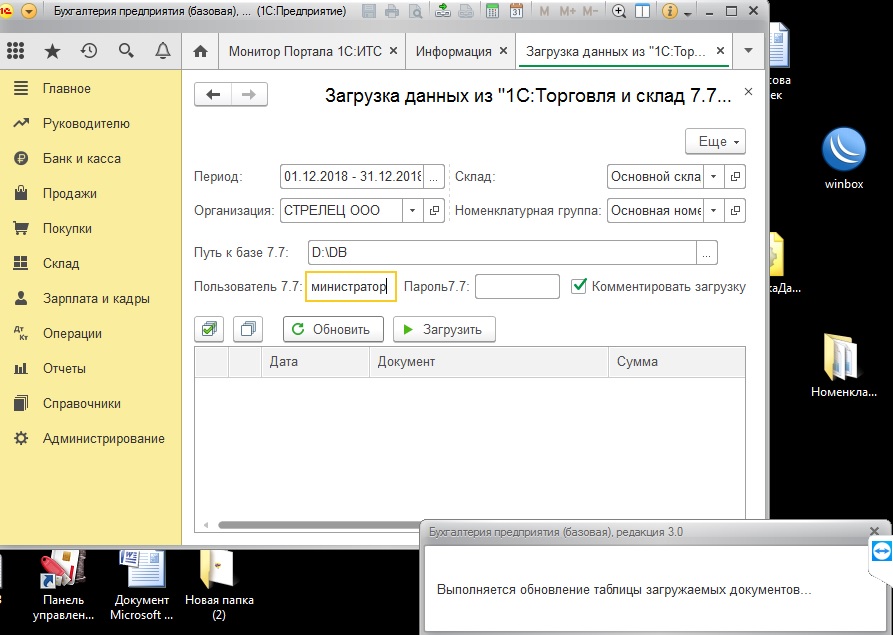
Task: Open the 1C main menu dropdown button
Action: [x=28, y=10]
